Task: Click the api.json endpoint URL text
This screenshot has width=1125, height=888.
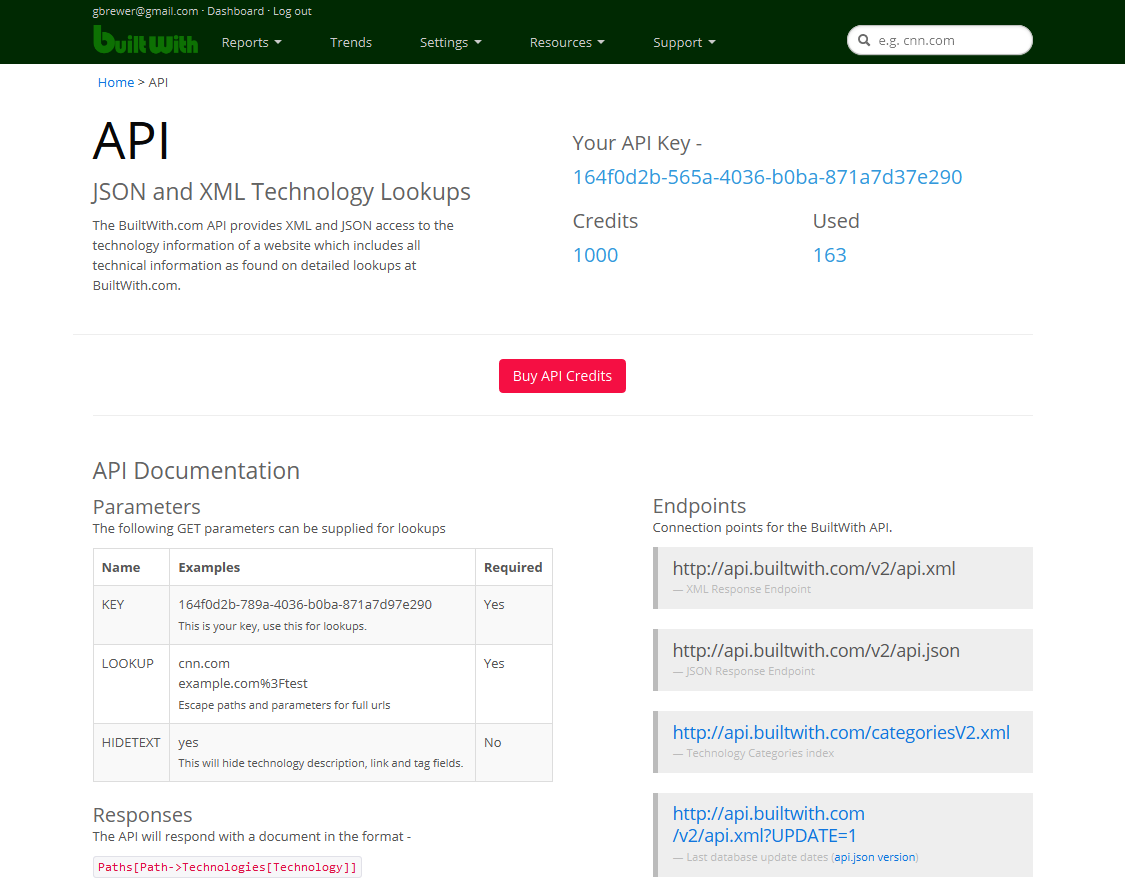Action: 816,651
